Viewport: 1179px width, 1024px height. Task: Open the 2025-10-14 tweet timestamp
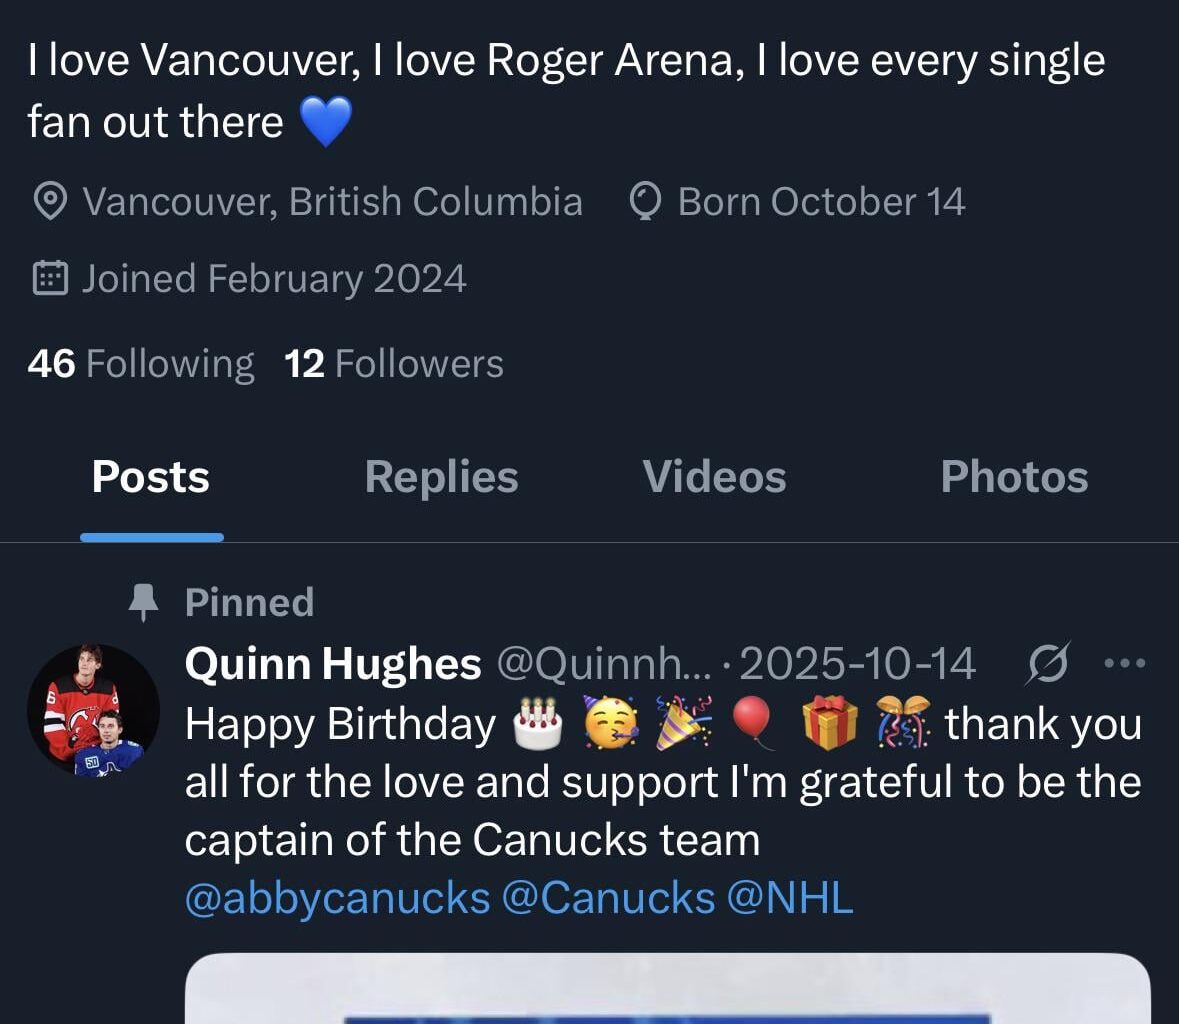click(x=858, y=662)
